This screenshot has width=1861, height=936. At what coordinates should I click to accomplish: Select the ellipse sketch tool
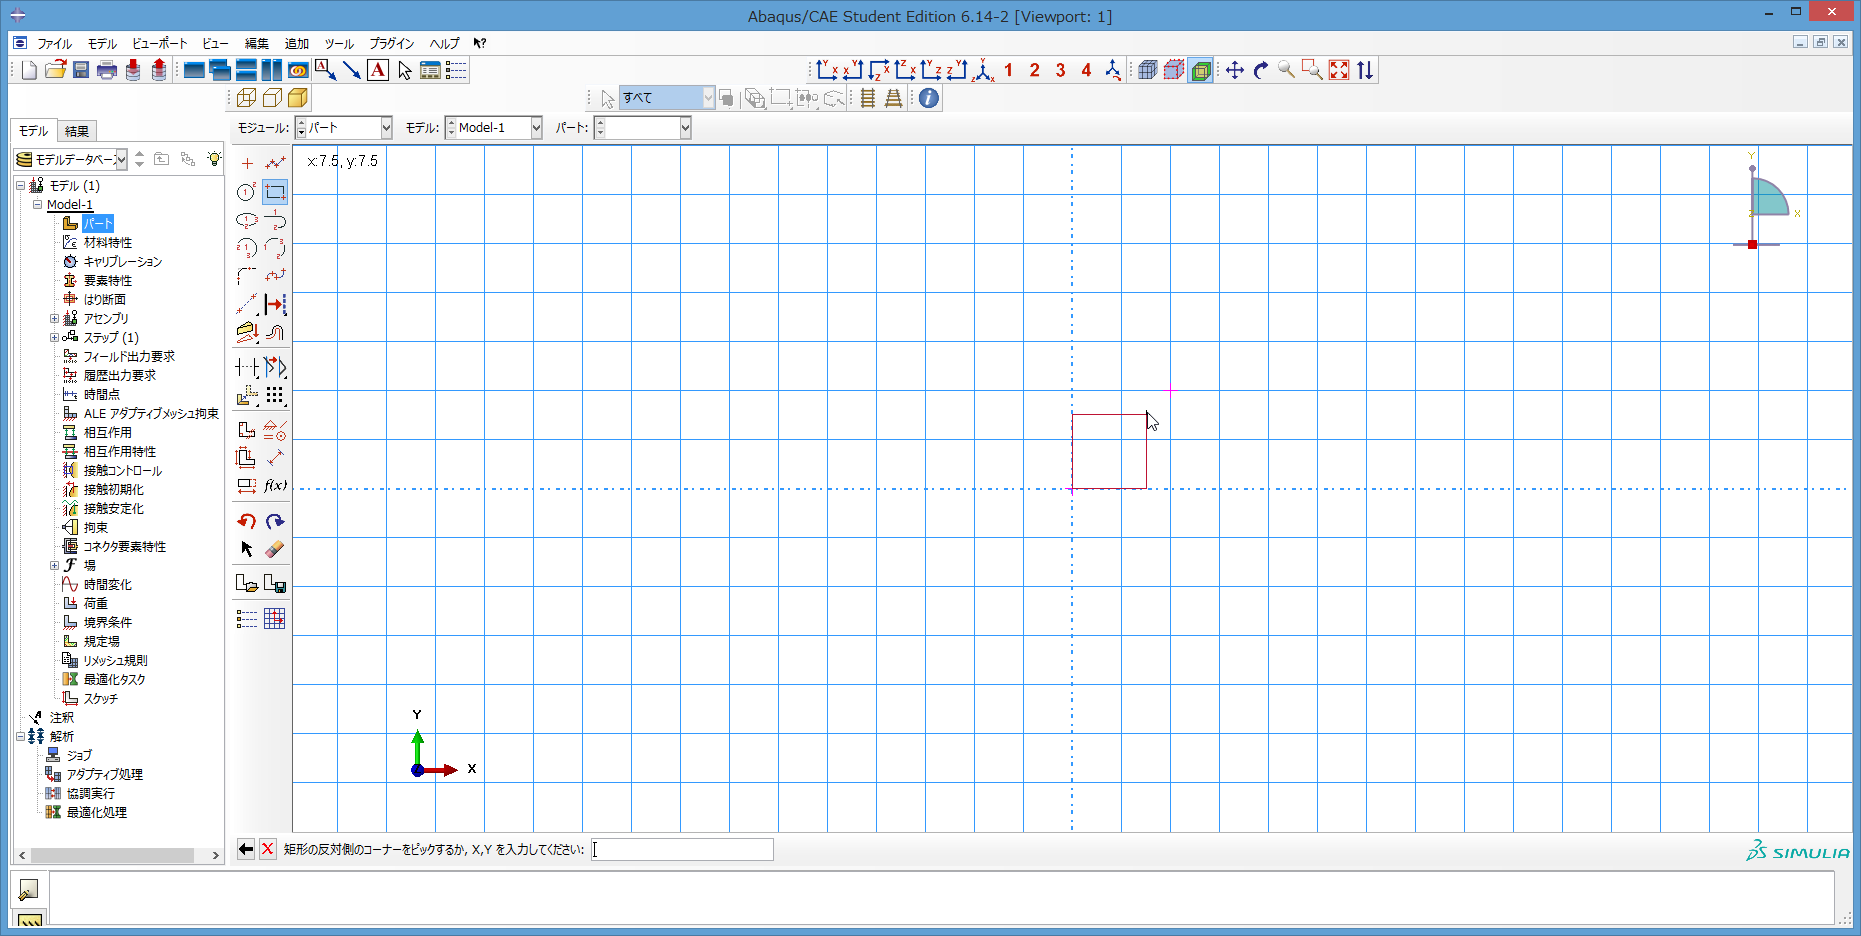pos(247,220)
